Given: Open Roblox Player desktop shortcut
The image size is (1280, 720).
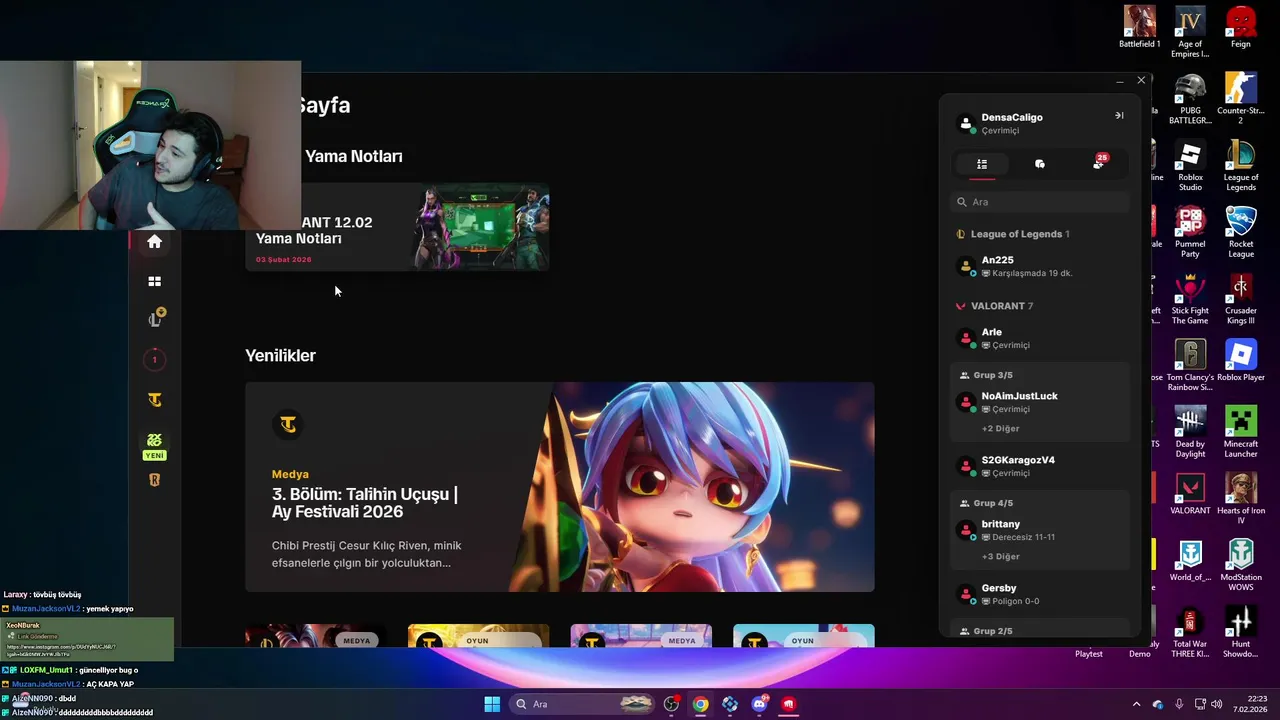Looking at the screenshot, I should tap(1241, 361).
